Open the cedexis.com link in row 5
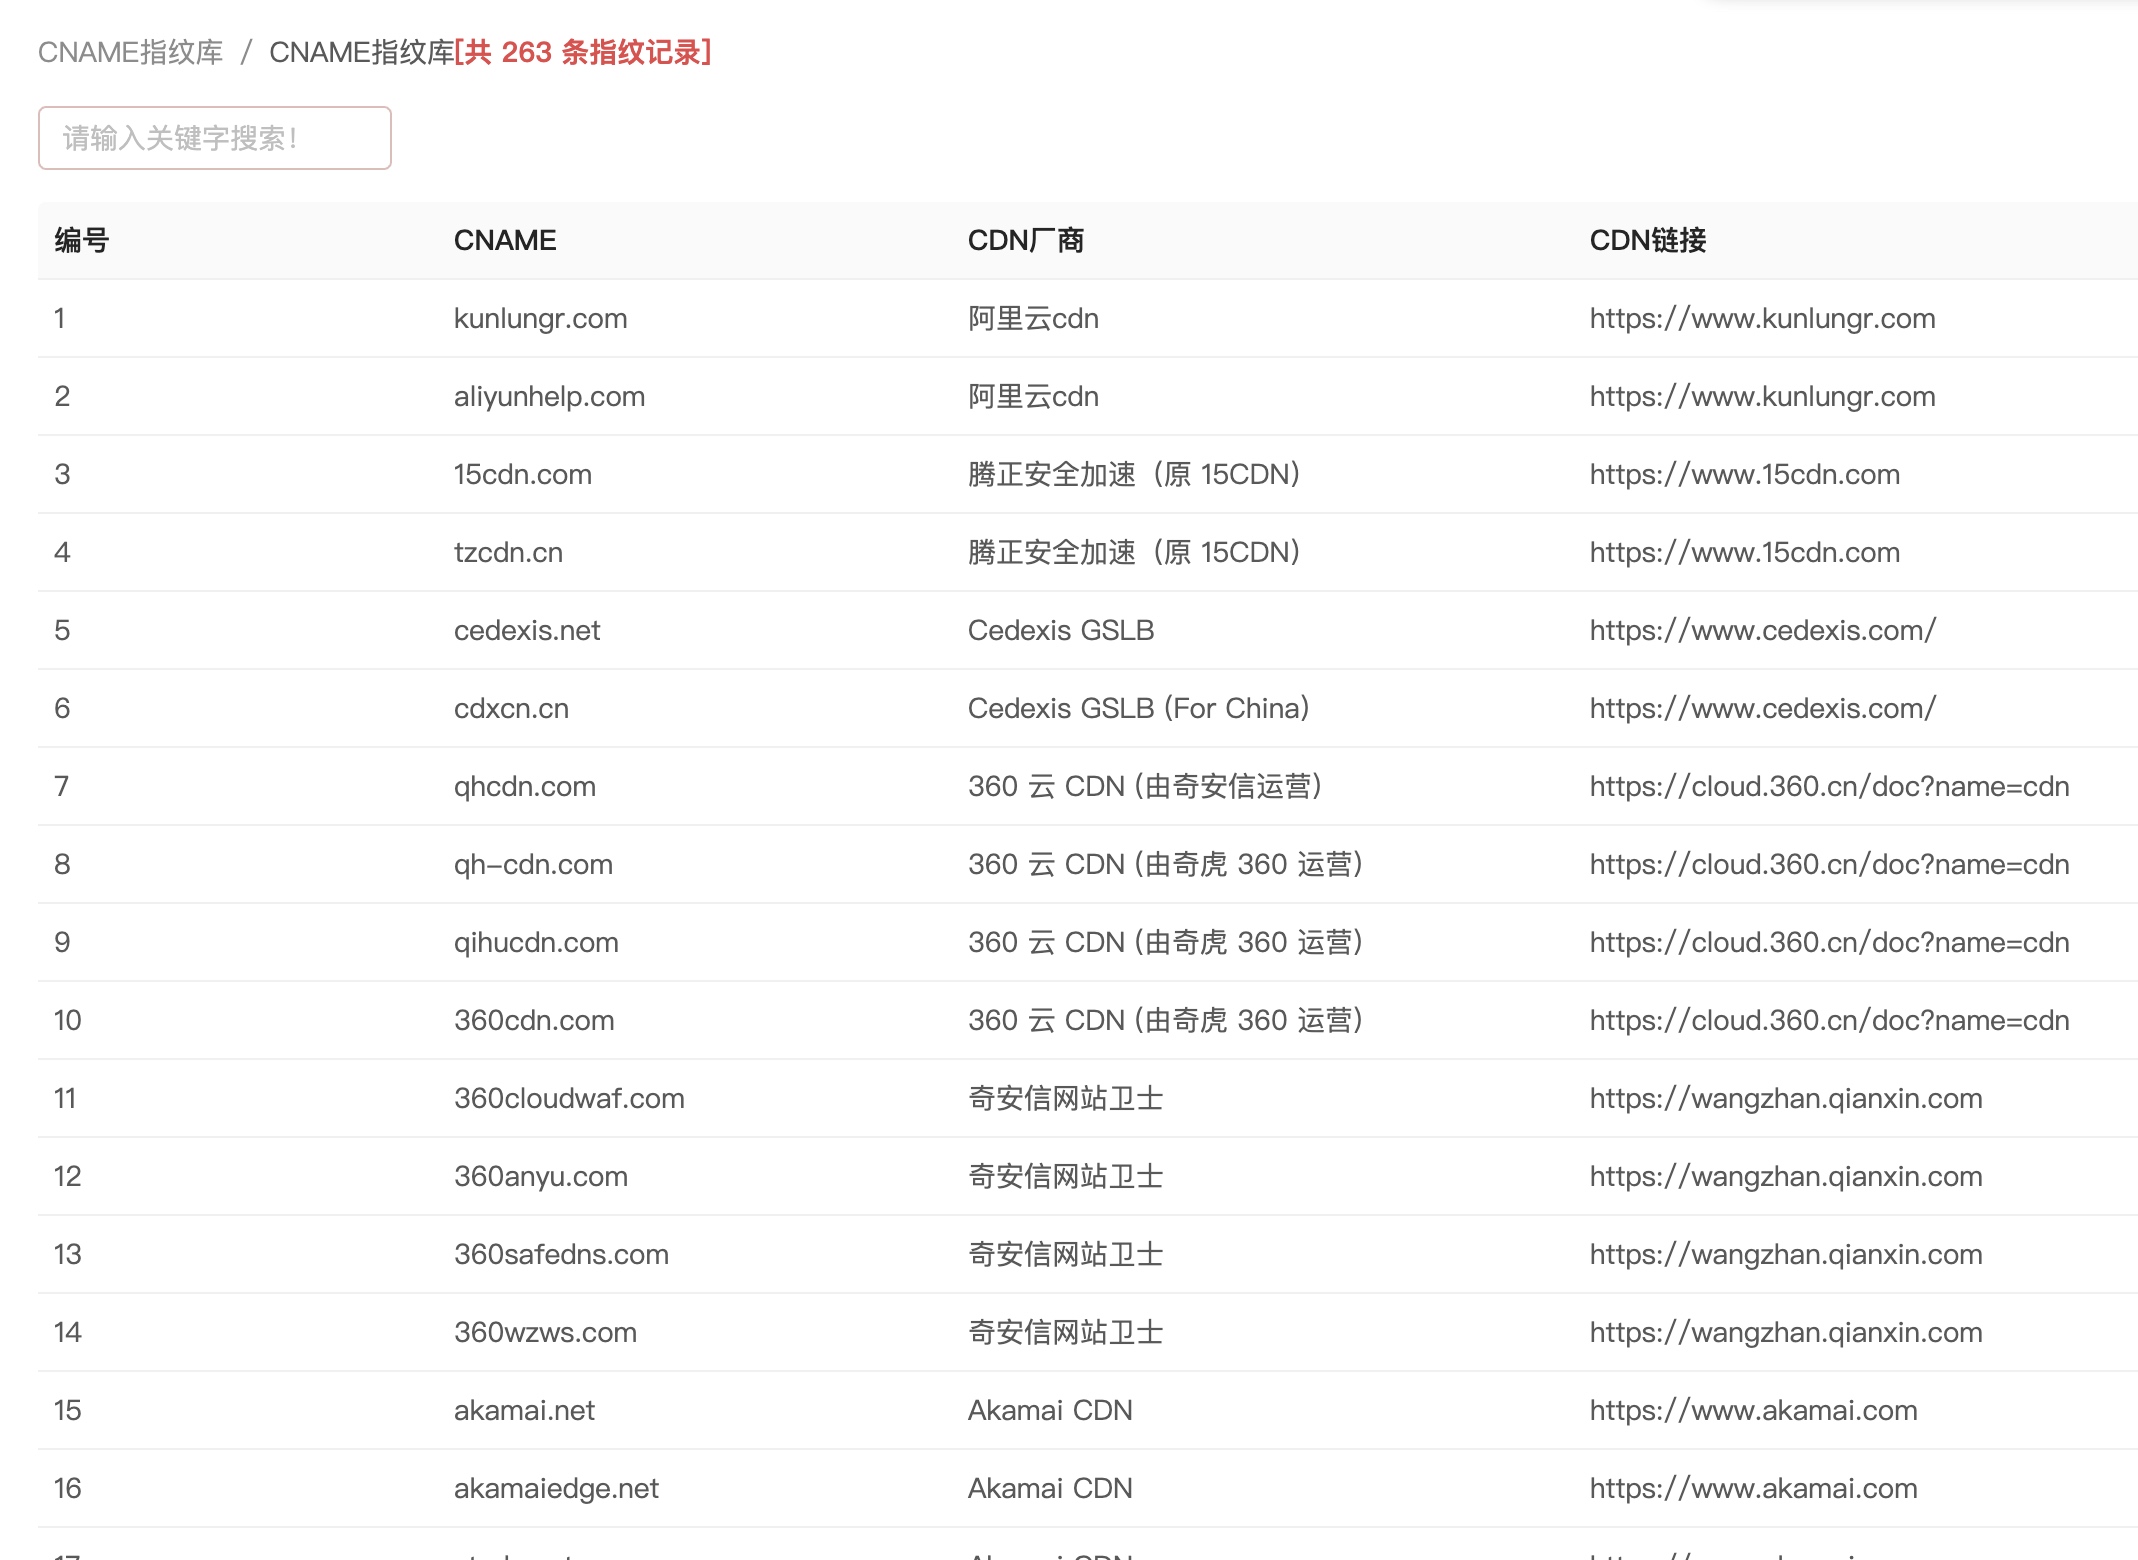Image resolution: width=2138 pixels, height=1560 pixels. click(x=1762, y=630)
